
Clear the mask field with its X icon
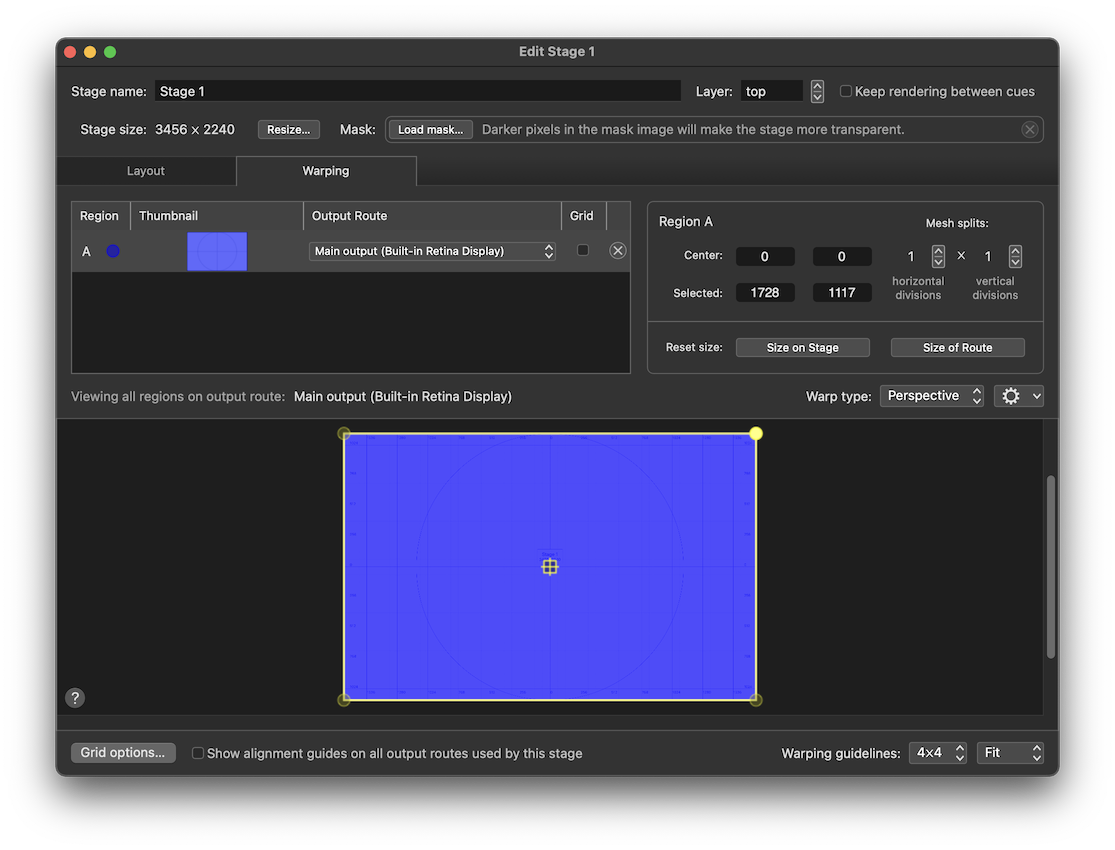[x=1030, y=129]
